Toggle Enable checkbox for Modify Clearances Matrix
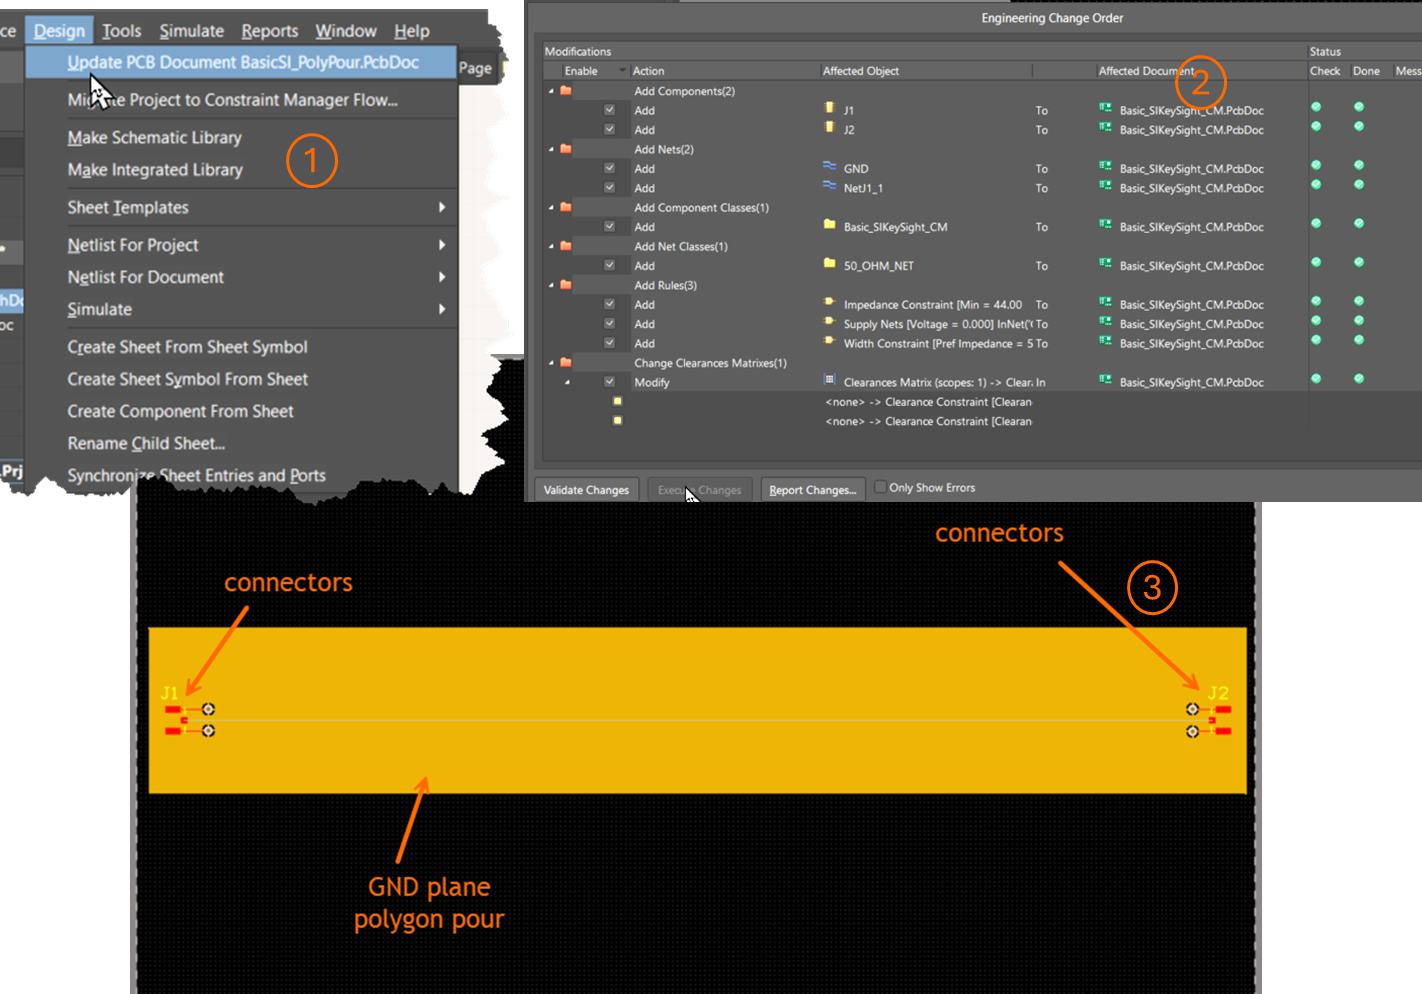1422x994 pixels. [609, 381]
